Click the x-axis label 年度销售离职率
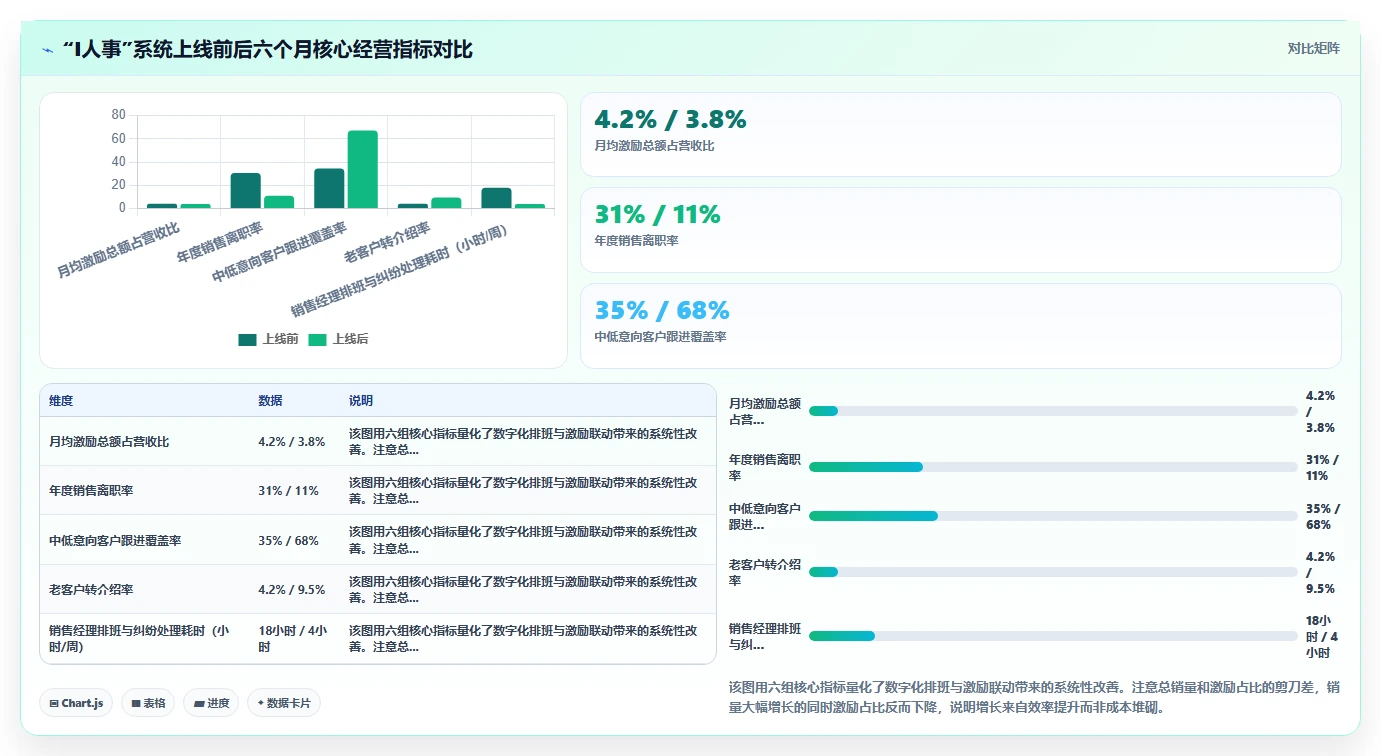This screenshot has height=756, width=1381. pyautogui.click(x=219, y=243)
